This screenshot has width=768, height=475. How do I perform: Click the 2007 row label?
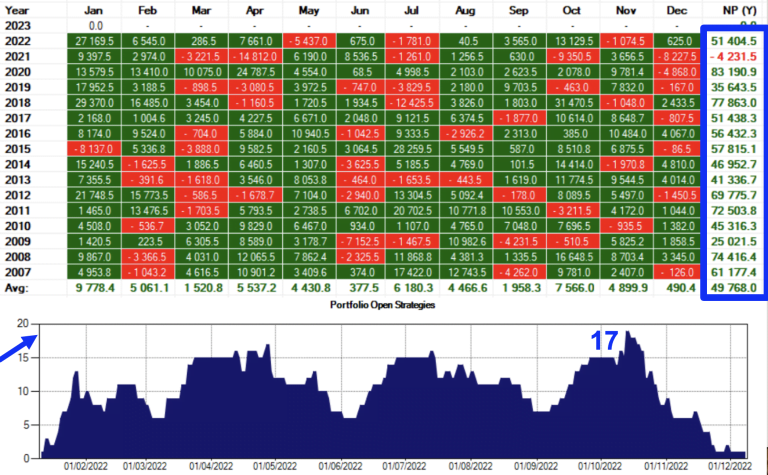click(18, 271)
